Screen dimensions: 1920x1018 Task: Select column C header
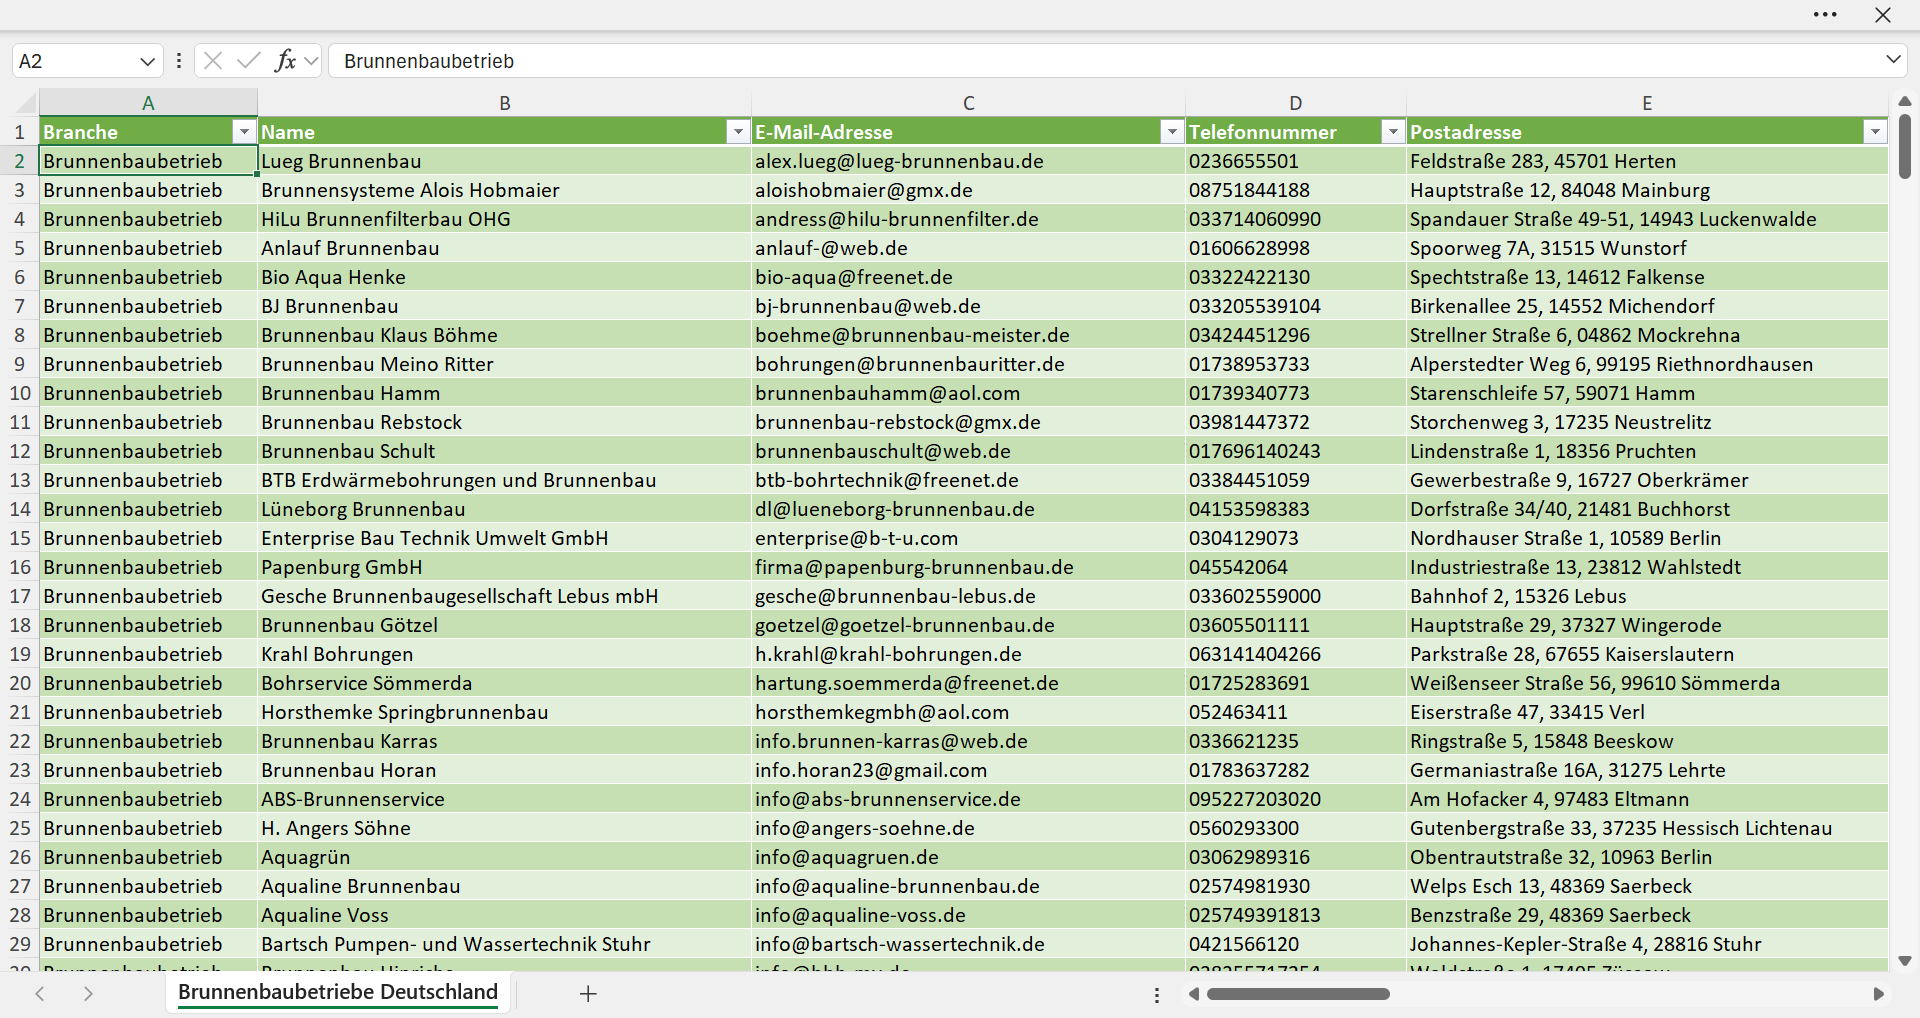968,103
